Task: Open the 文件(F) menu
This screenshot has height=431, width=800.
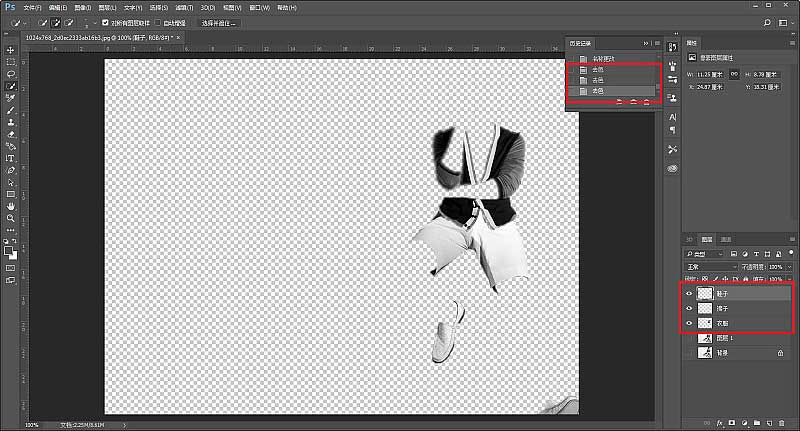Action: pyautogui.click(x=33, y=7)
